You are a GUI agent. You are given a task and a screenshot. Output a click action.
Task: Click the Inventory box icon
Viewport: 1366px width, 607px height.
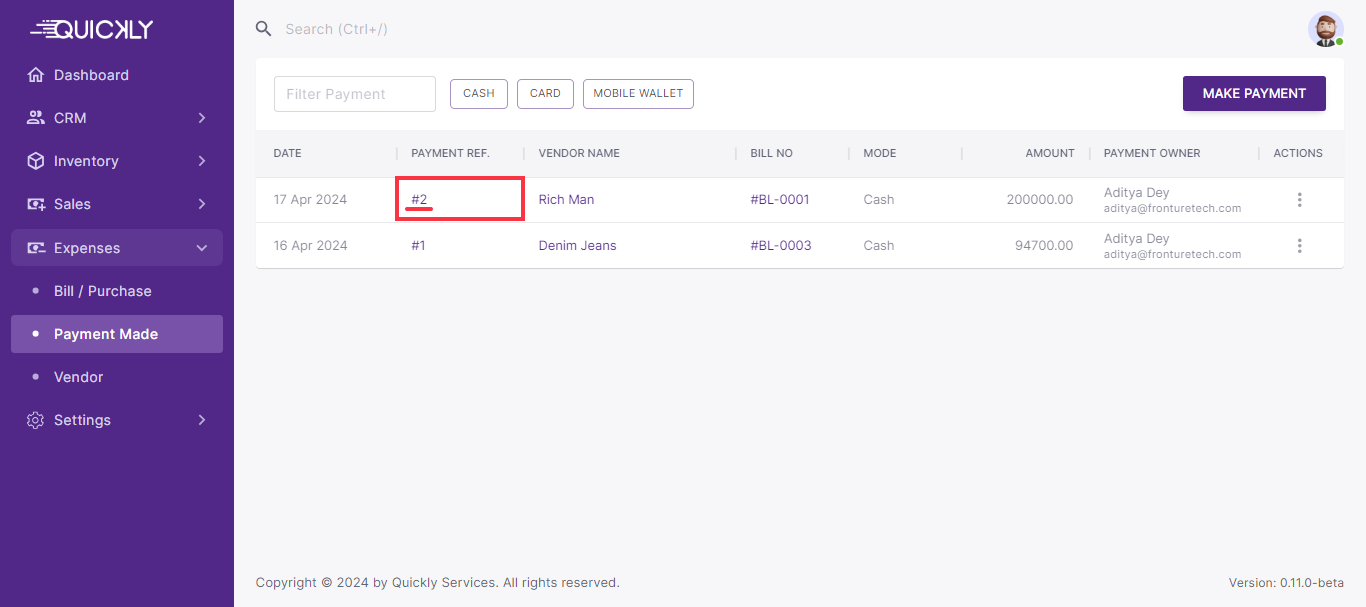[x=36, y=161]
